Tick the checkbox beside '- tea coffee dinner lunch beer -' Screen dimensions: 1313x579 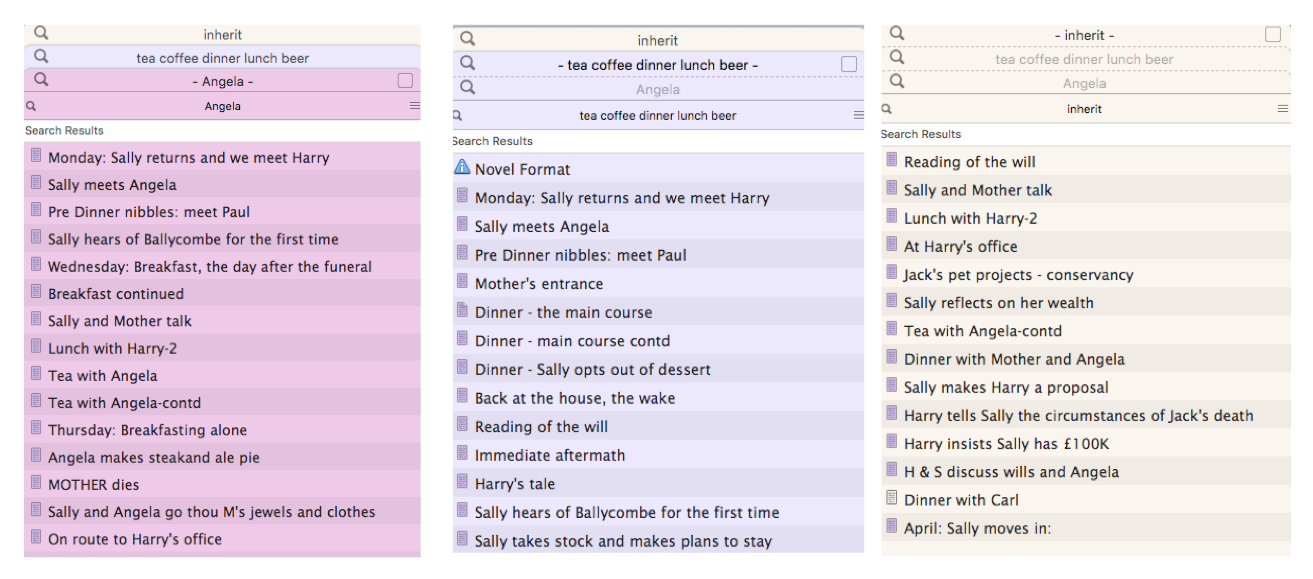[x=849, y=64]
